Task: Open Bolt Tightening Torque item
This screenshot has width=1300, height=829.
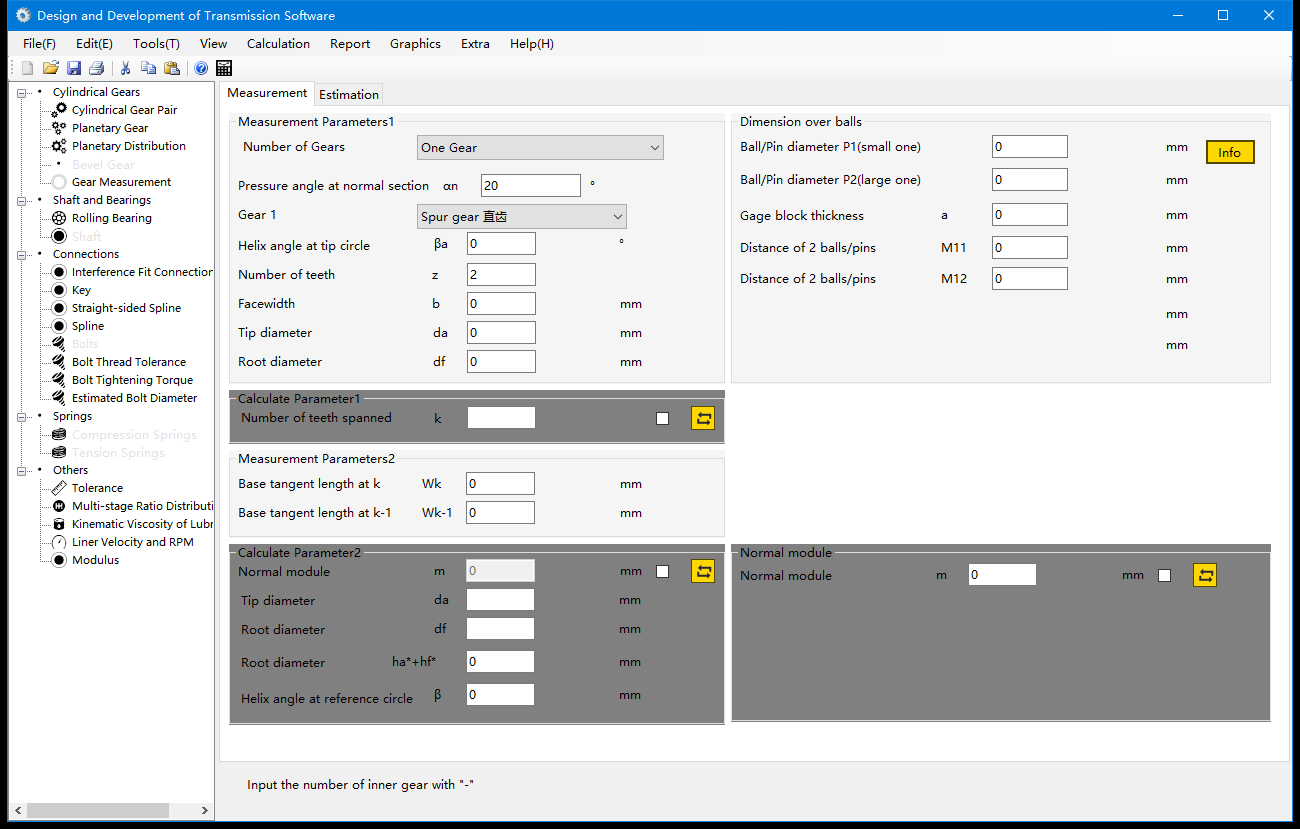Action: (x=132, y=380)
